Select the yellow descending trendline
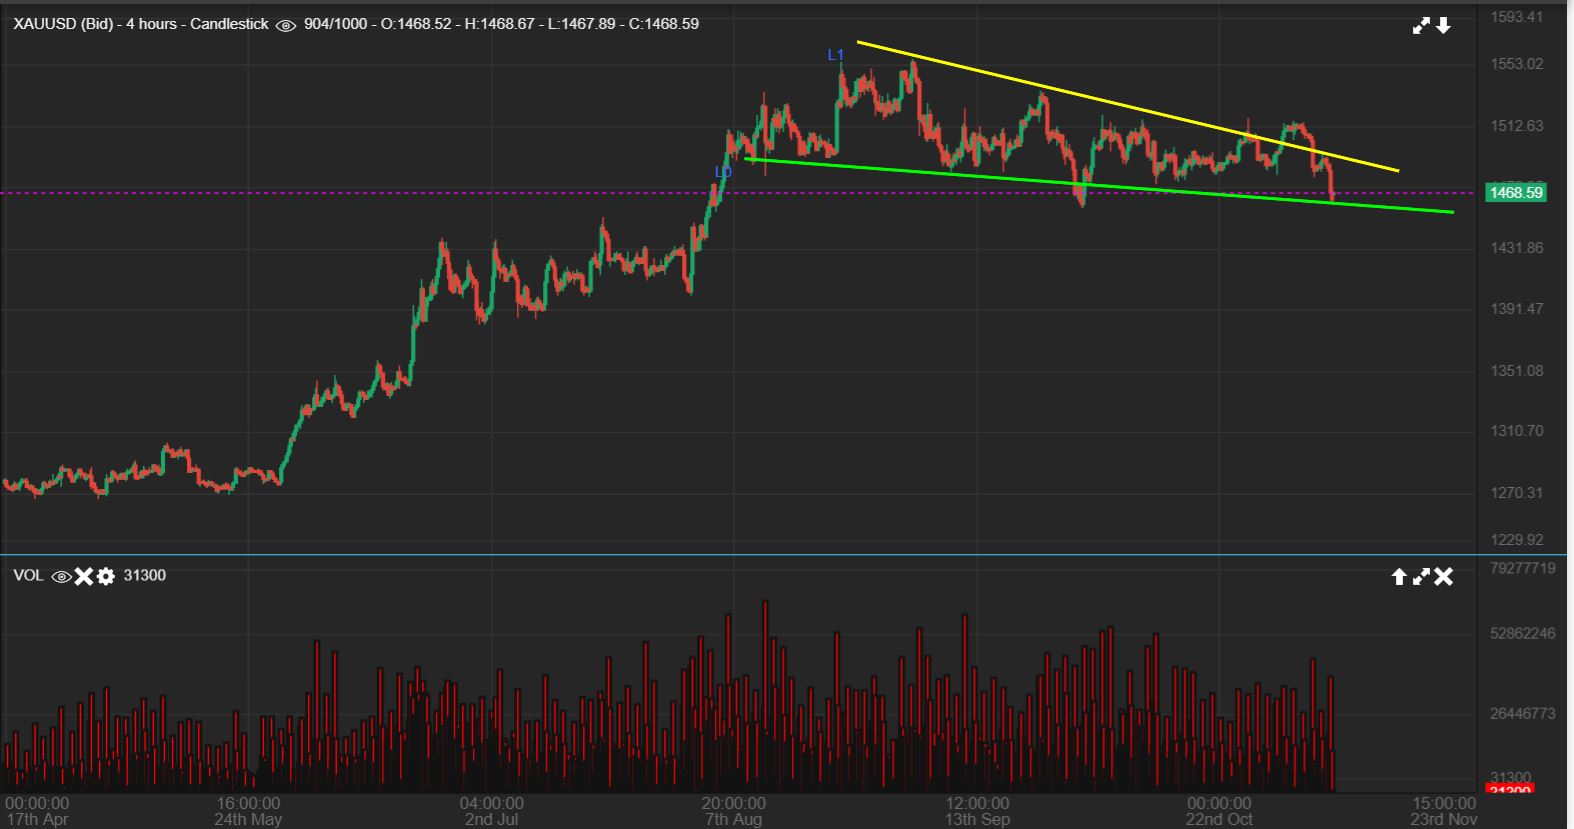Image resolution: width=1574 pixels, height=829 pixels. 1127,107
